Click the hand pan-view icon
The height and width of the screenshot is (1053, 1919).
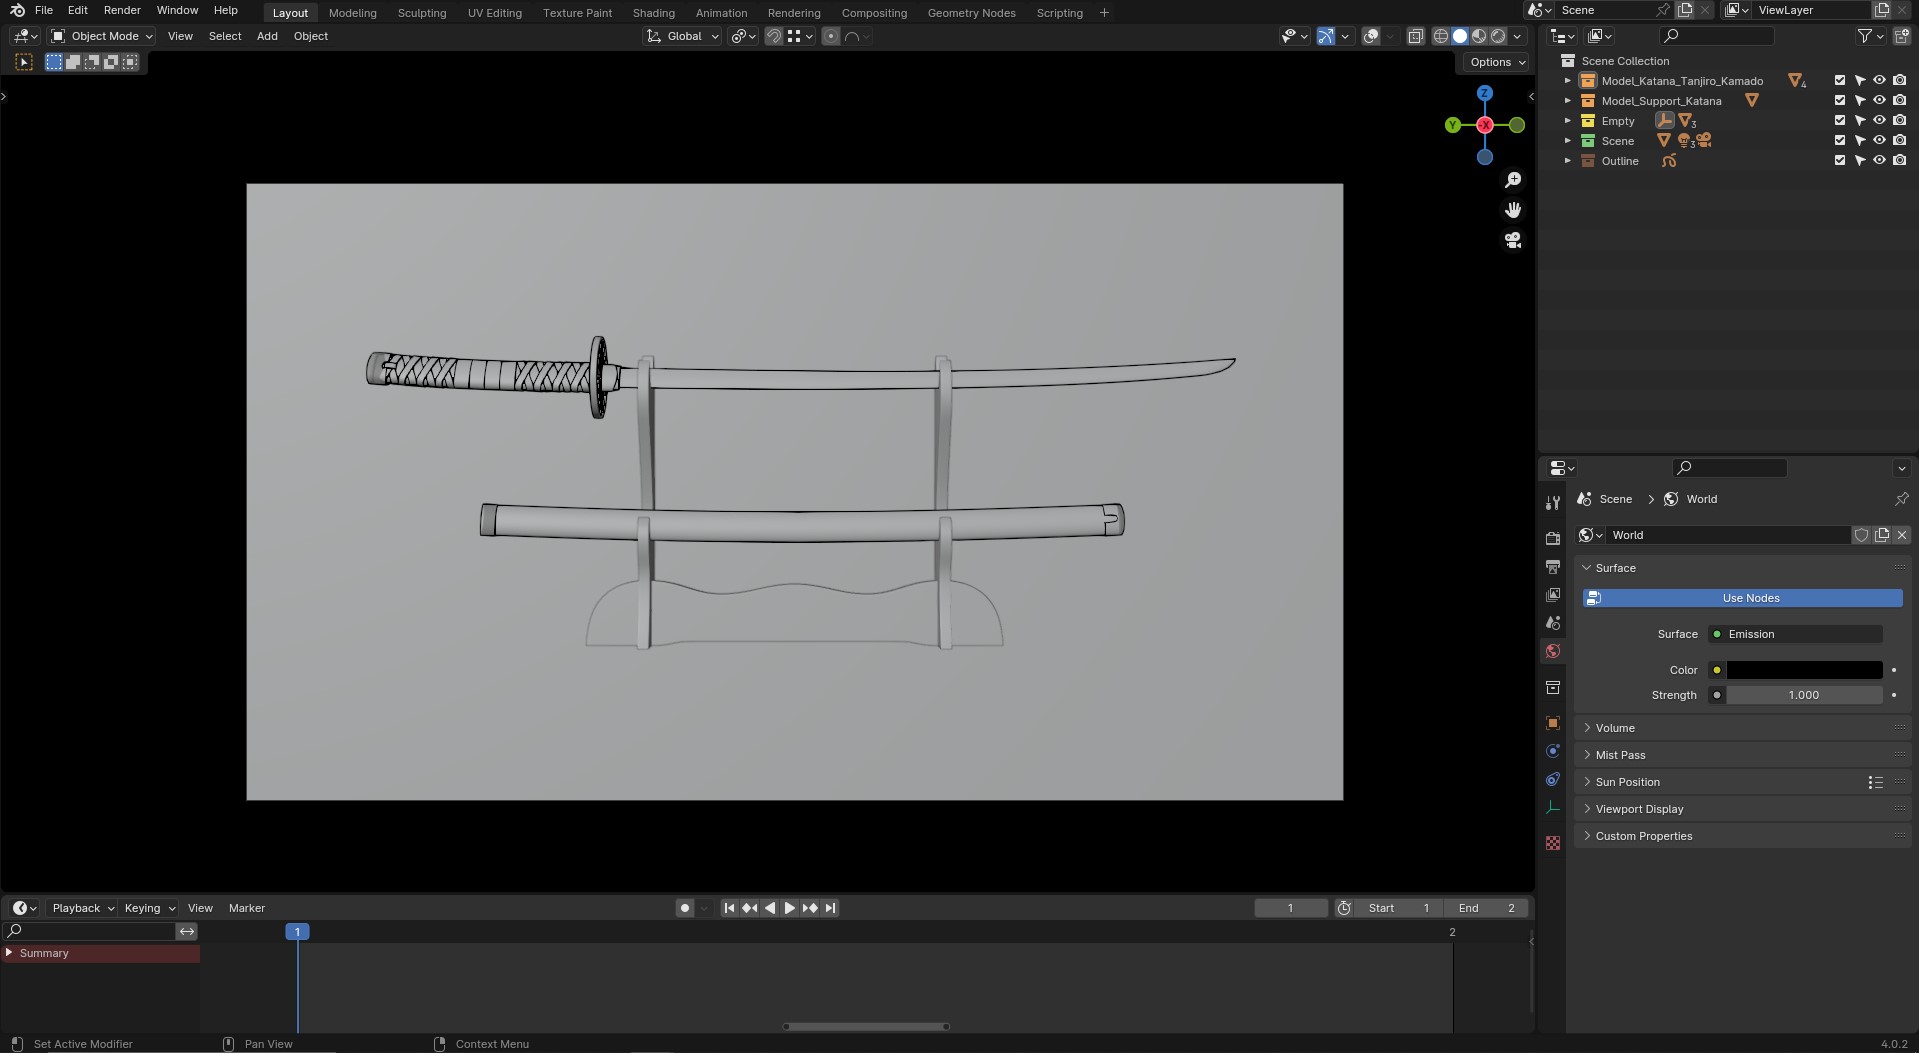pos(1513,210)
